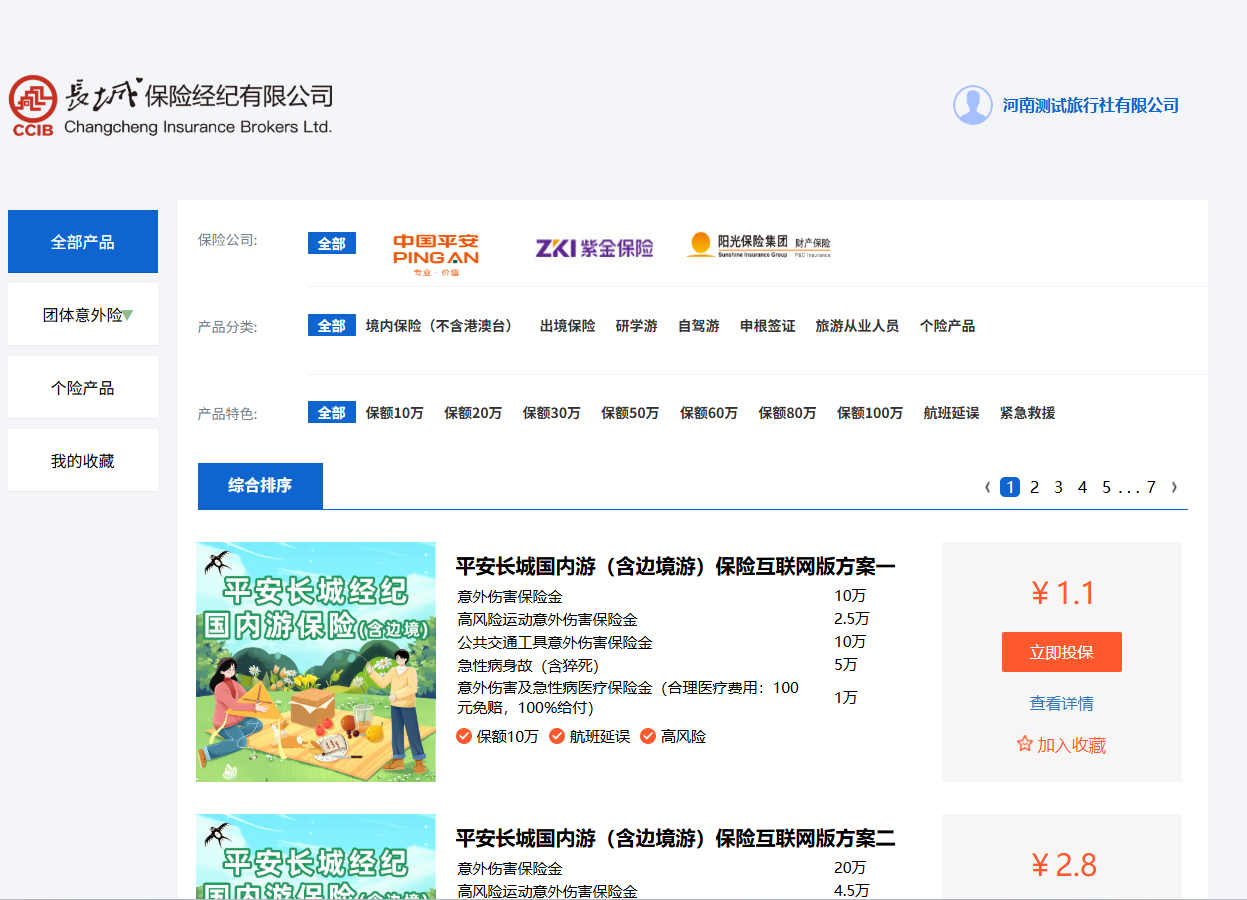Open 个险产品 in the left sidebar
Viewport: 1247px width, 900px height.
coord(83,388)
